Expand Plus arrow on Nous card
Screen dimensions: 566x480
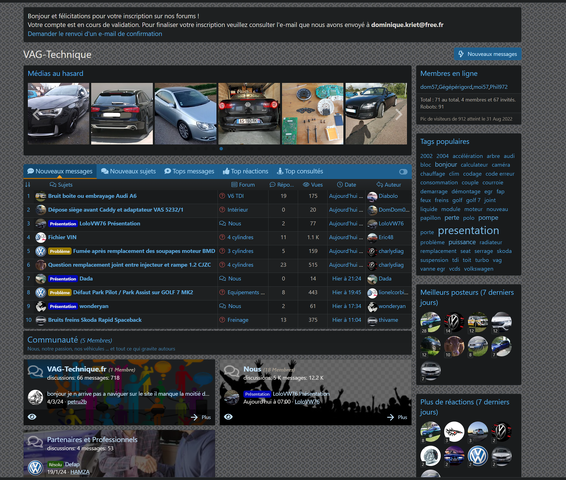coord(397,417)
